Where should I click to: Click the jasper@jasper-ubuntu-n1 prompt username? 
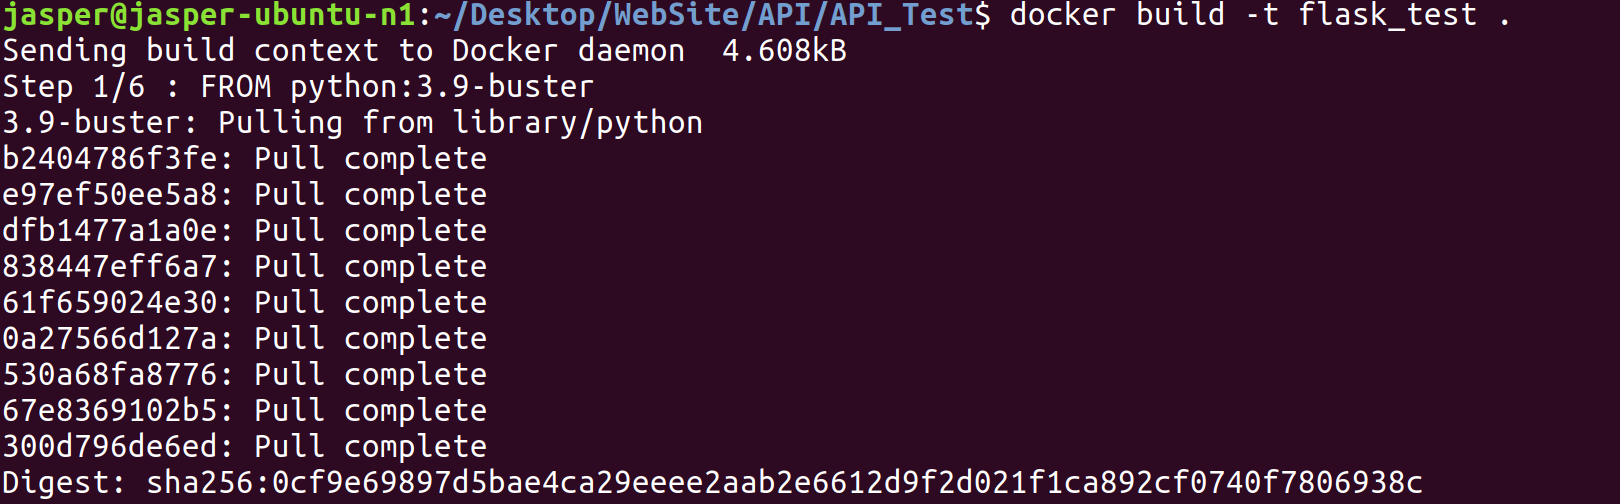(x=209, y=16)
